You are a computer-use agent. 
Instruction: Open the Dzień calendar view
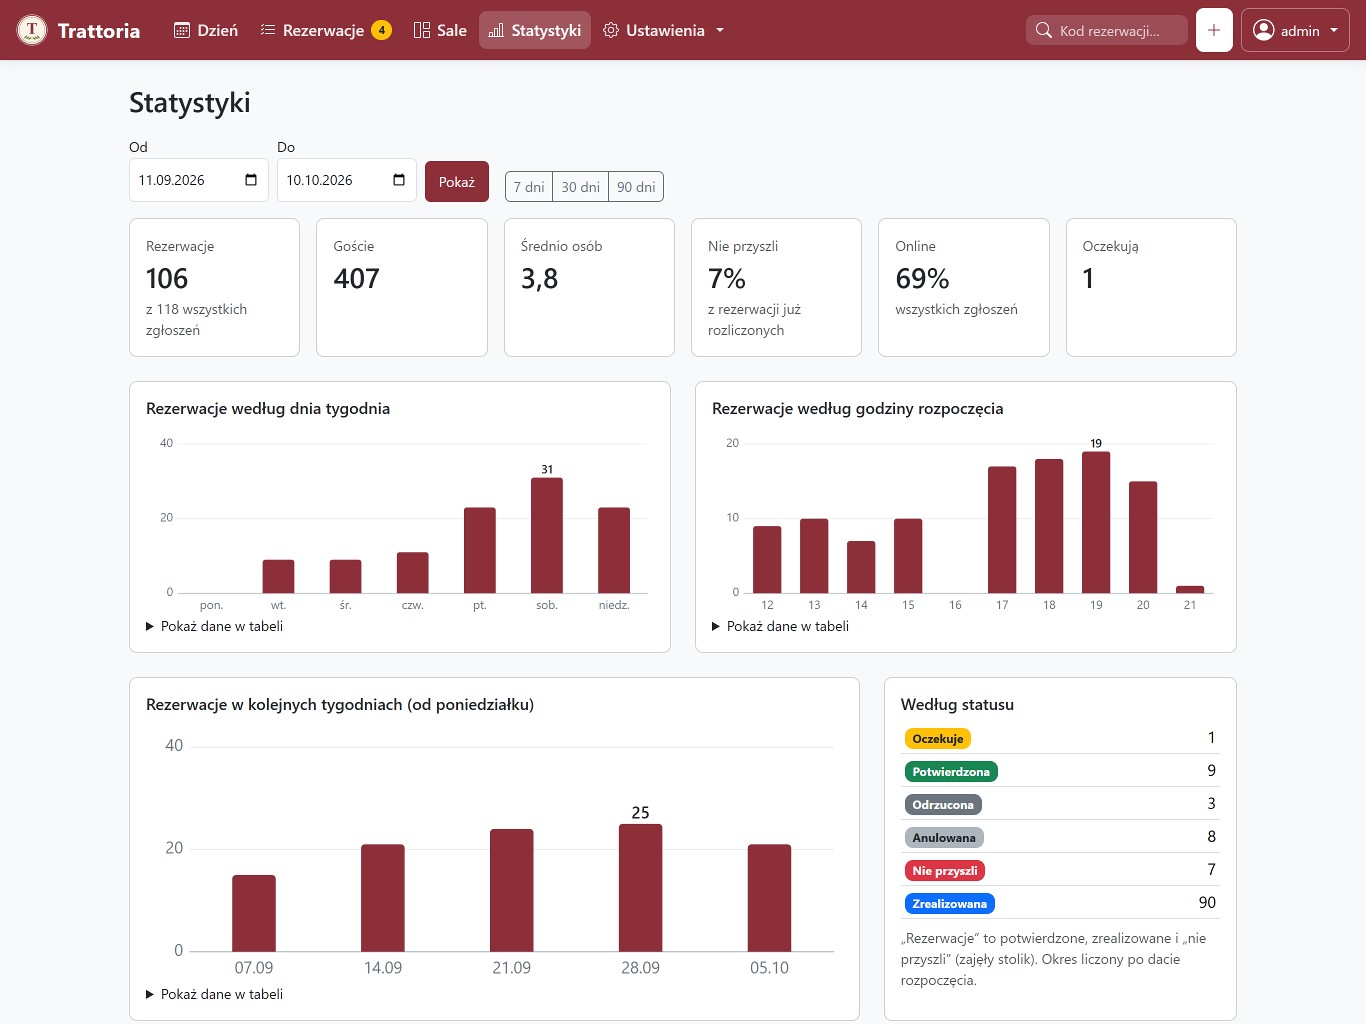point(206,30)
